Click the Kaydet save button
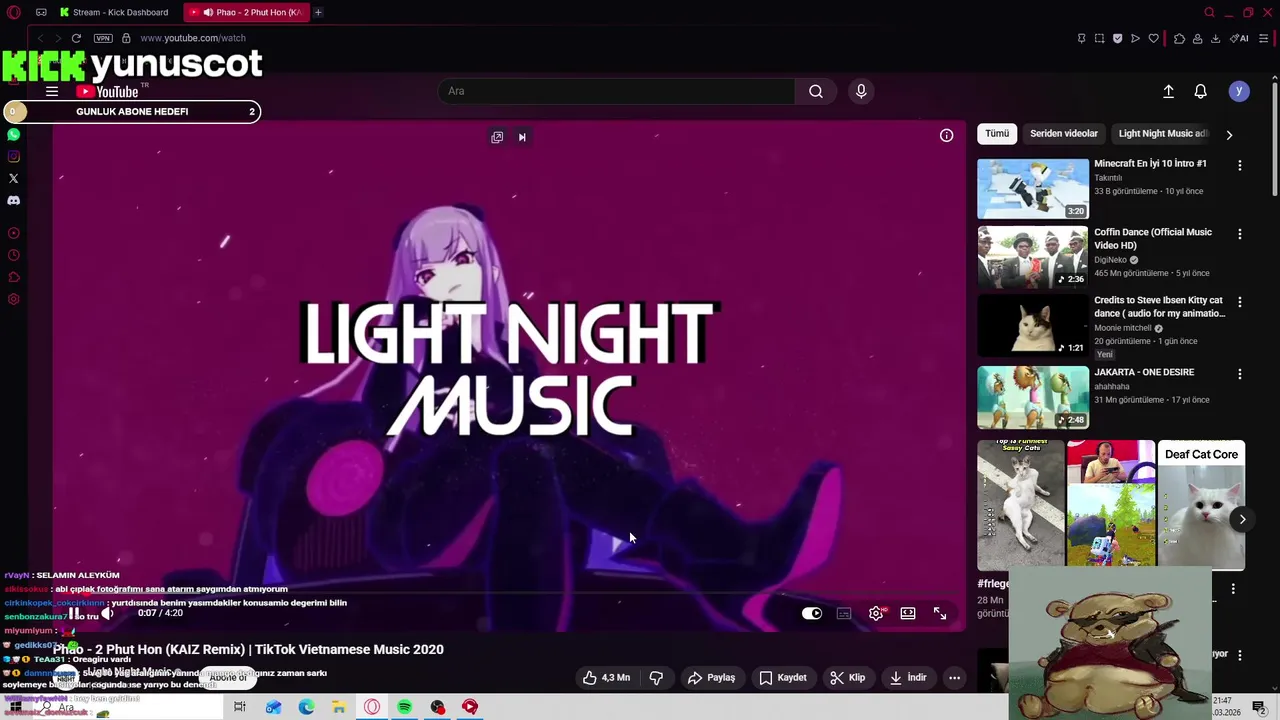 [x=783, y=677]
